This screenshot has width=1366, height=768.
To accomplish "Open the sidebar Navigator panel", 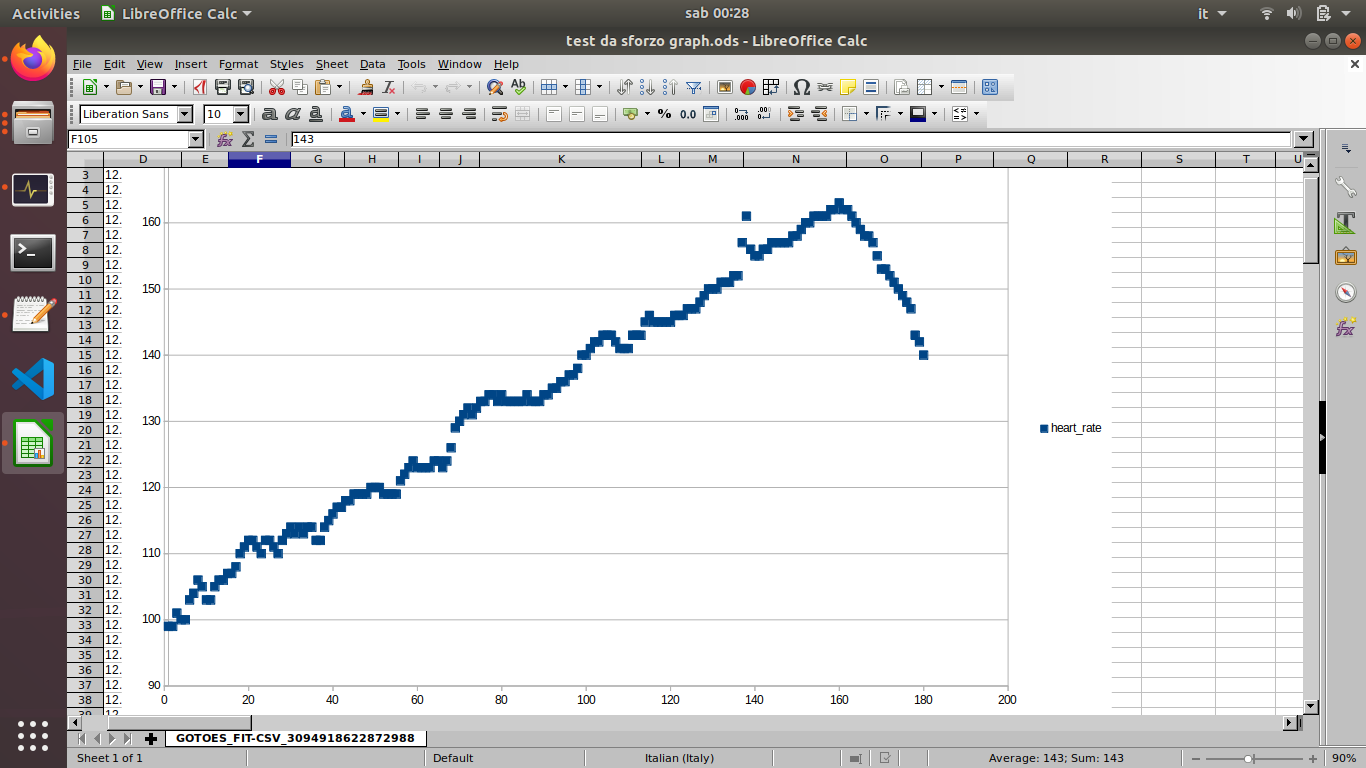I will click(x=1345, y=292).
